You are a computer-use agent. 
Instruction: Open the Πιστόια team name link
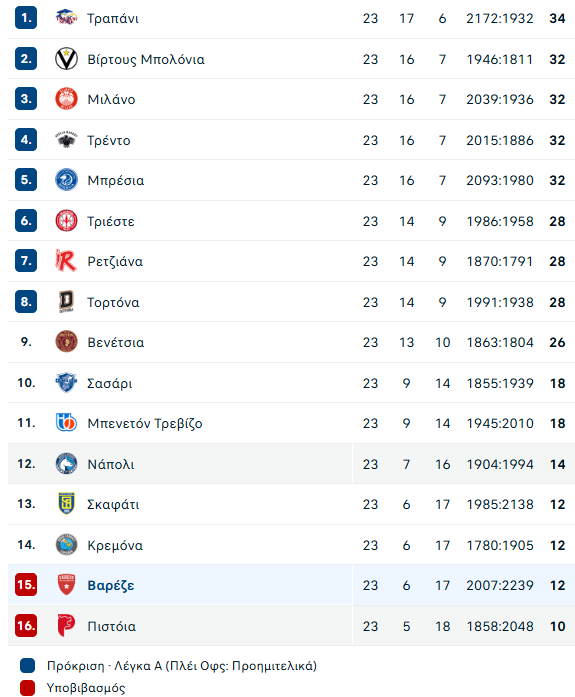click(112, 626)
